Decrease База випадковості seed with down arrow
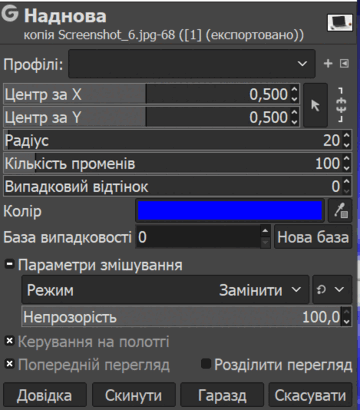 (265, 243)
